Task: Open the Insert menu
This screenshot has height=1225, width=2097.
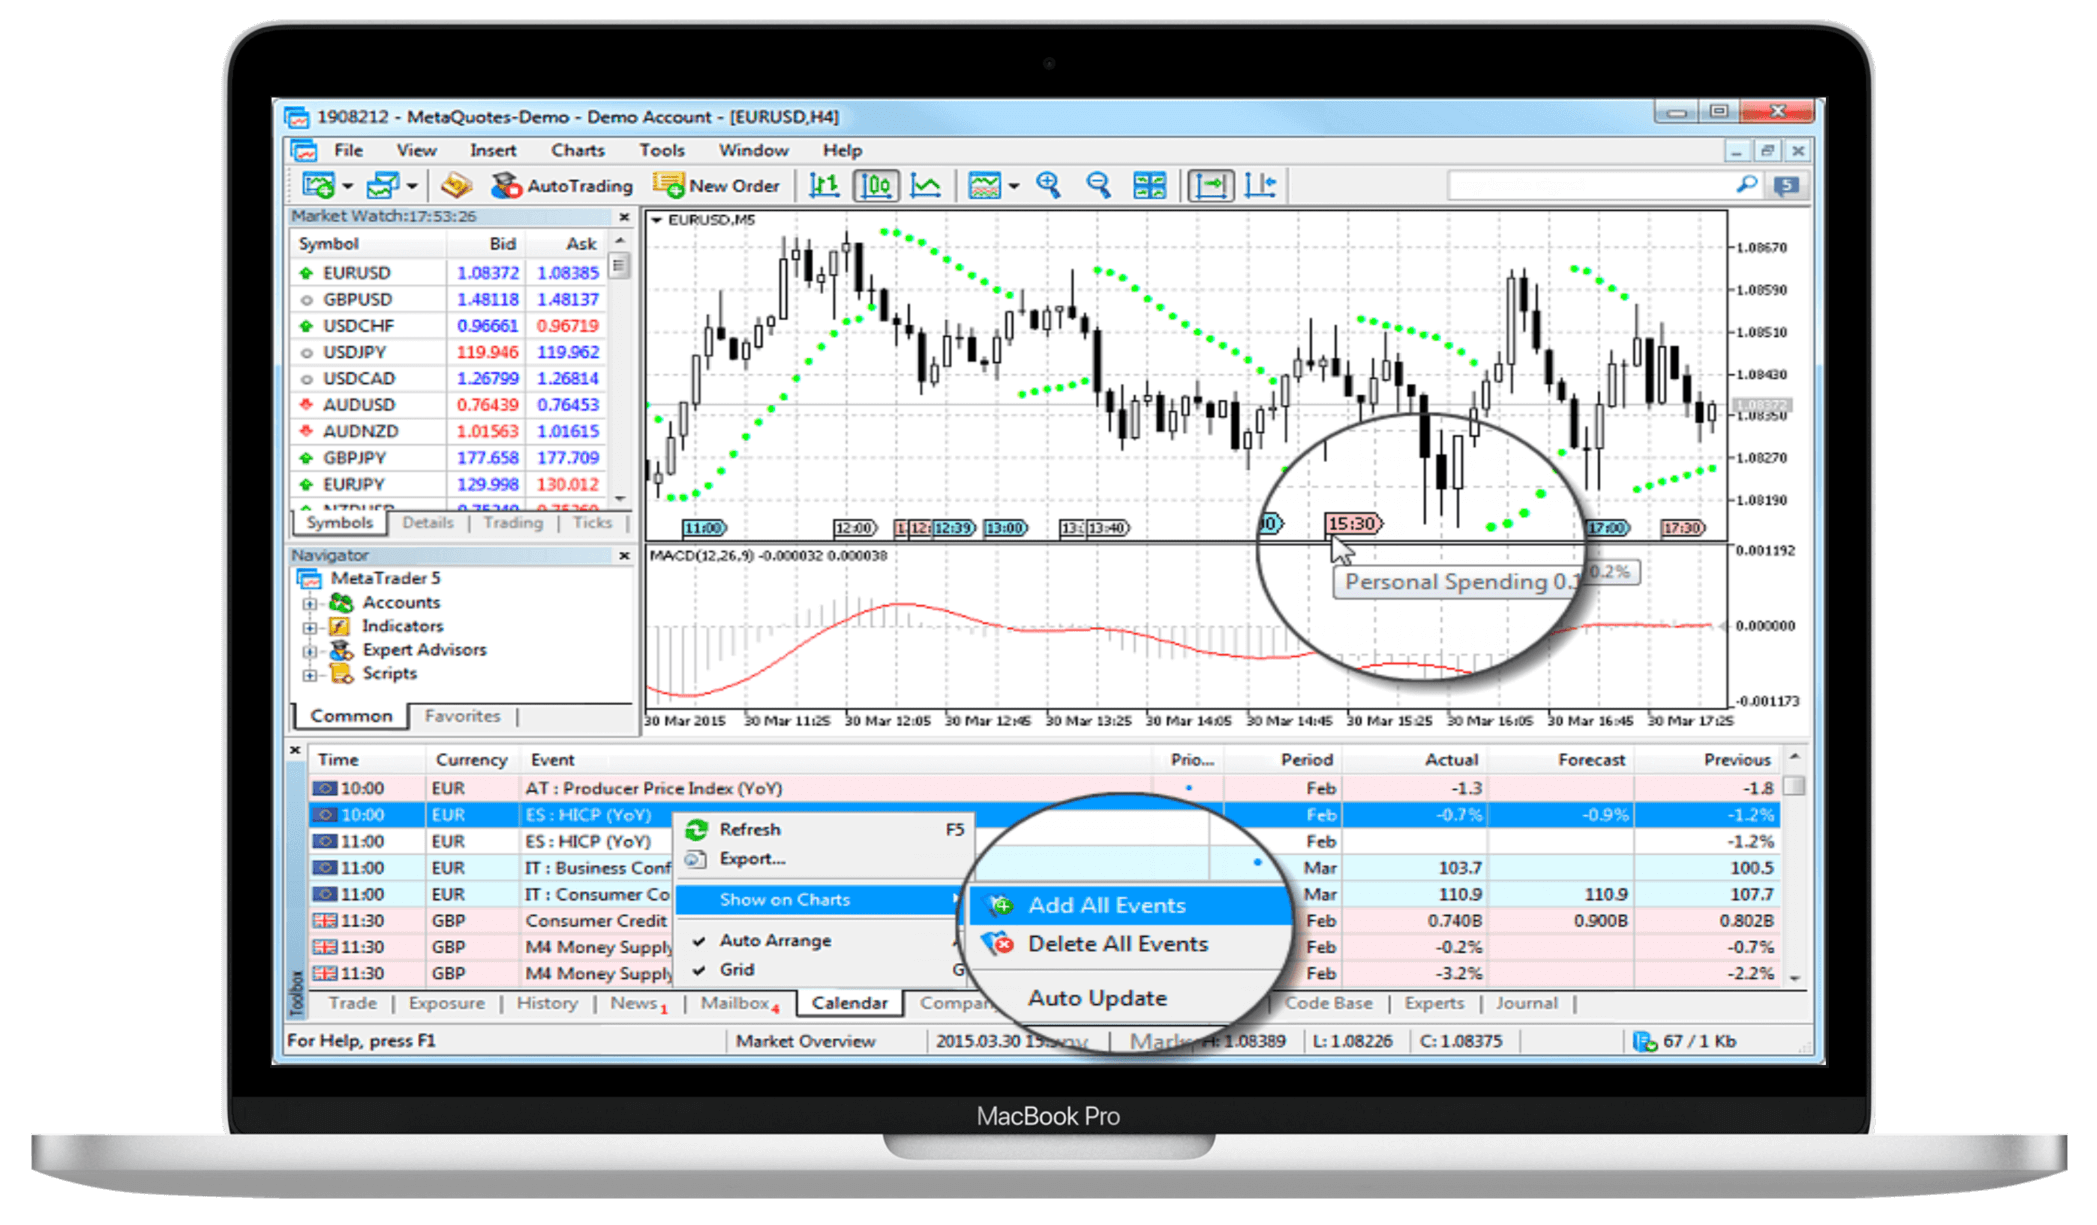Action: [x=493, y=150]
